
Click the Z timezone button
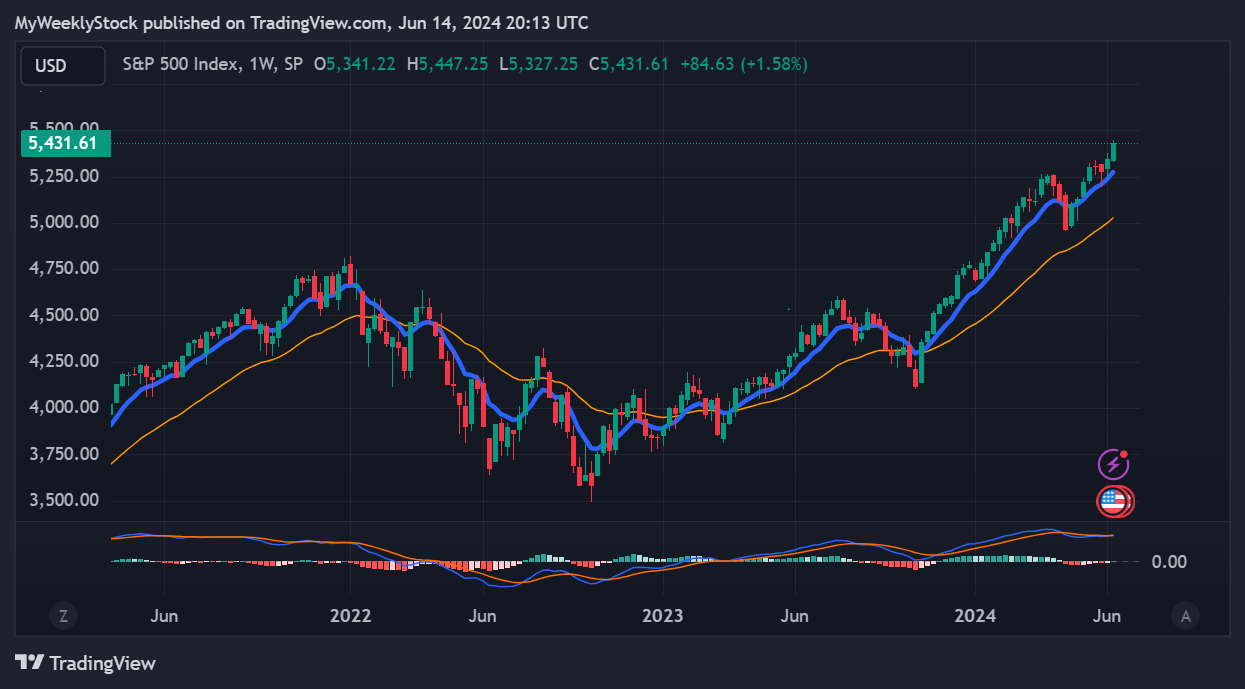pos(63,616)
